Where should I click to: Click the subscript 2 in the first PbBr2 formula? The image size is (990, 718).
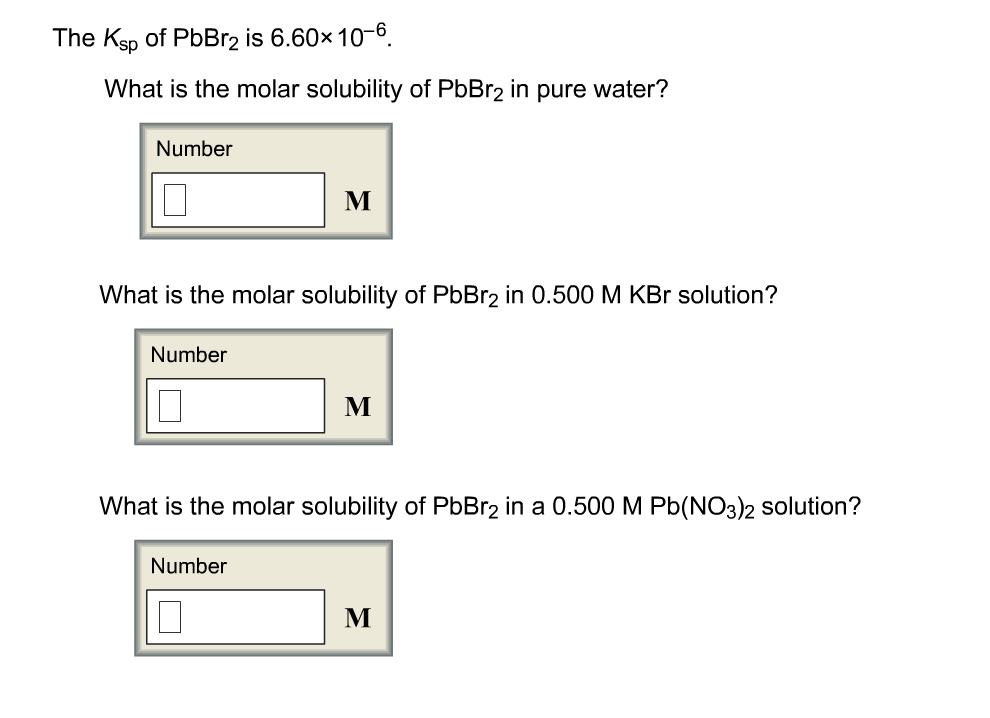[x=233, y=43]
